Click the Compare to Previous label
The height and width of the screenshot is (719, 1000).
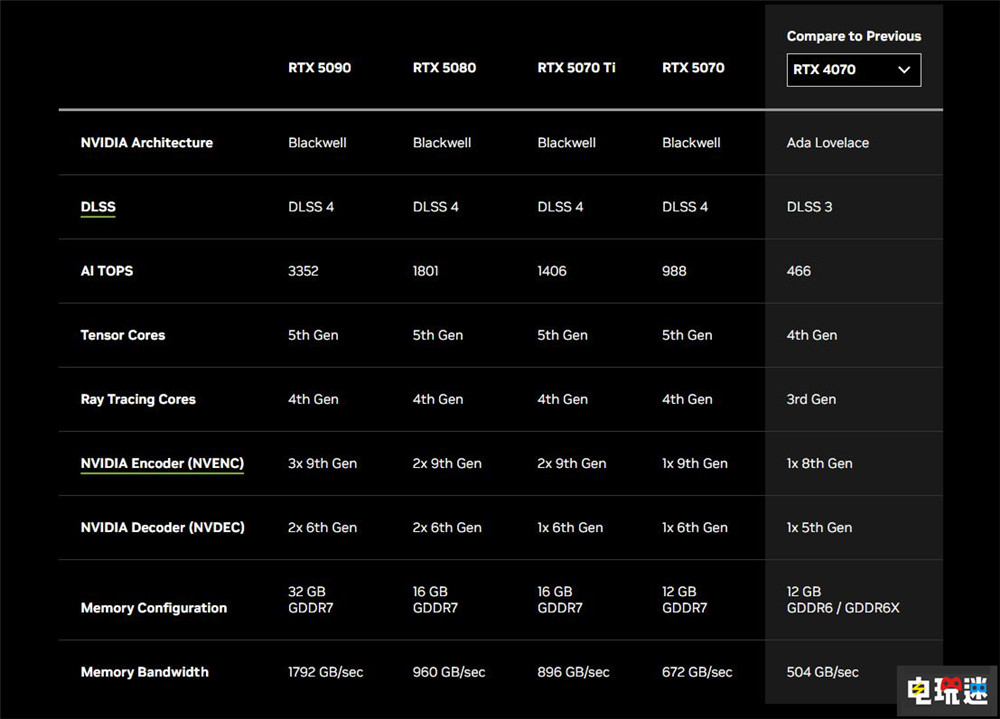pos(853,36)
